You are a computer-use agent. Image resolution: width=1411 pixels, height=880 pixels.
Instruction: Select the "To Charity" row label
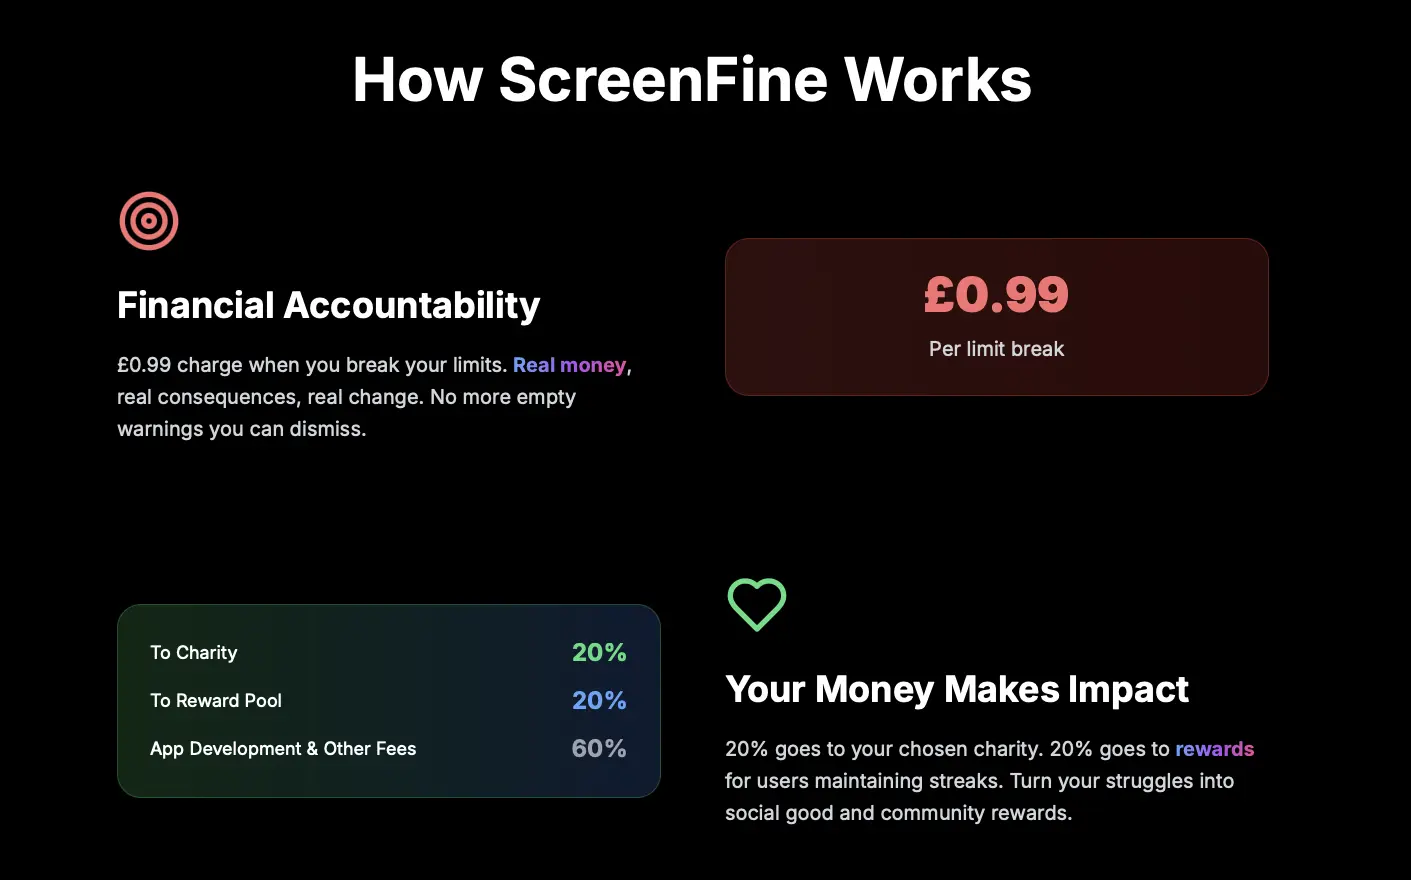194,653
